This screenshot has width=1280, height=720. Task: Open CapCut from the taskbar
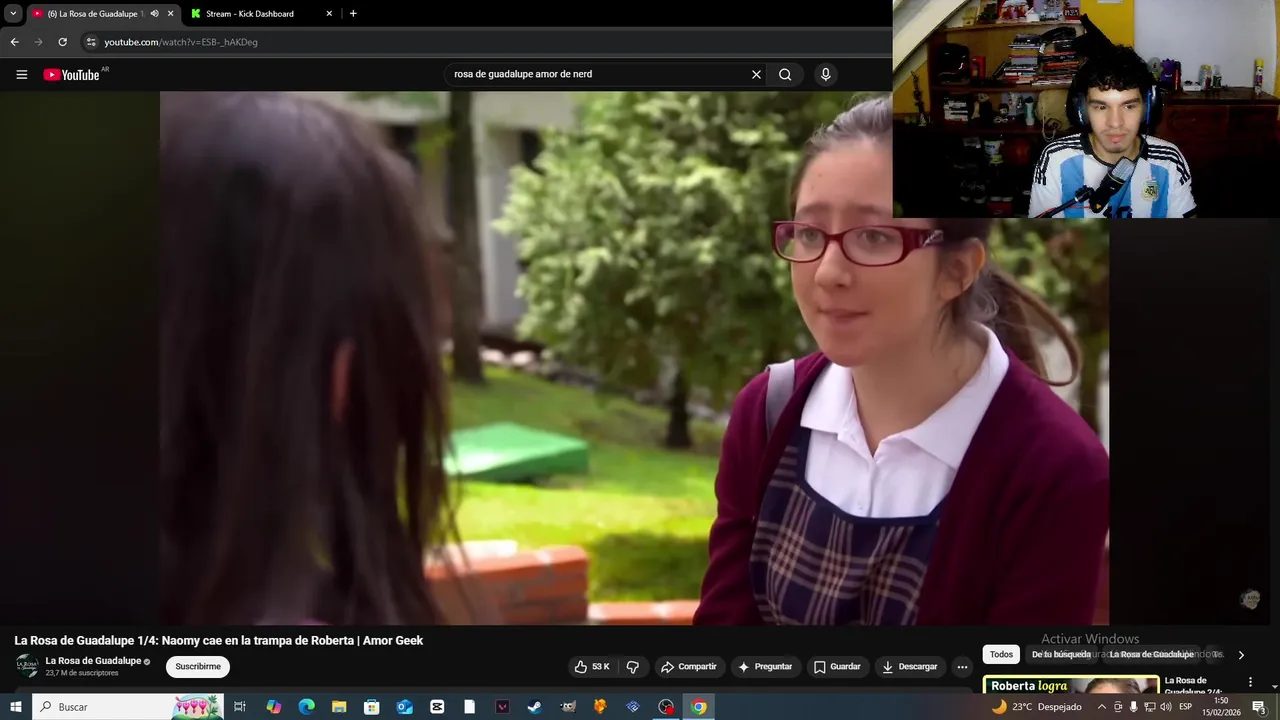pyautogui.click(x=437, y=707)
